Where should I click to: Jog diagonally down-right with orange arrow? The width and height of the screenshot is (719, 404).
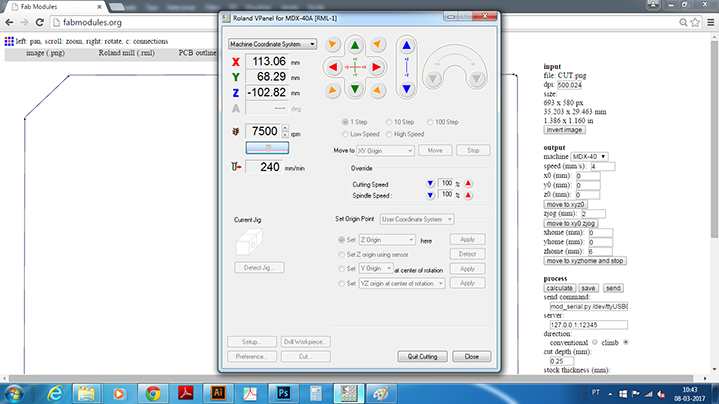point(377,90)
